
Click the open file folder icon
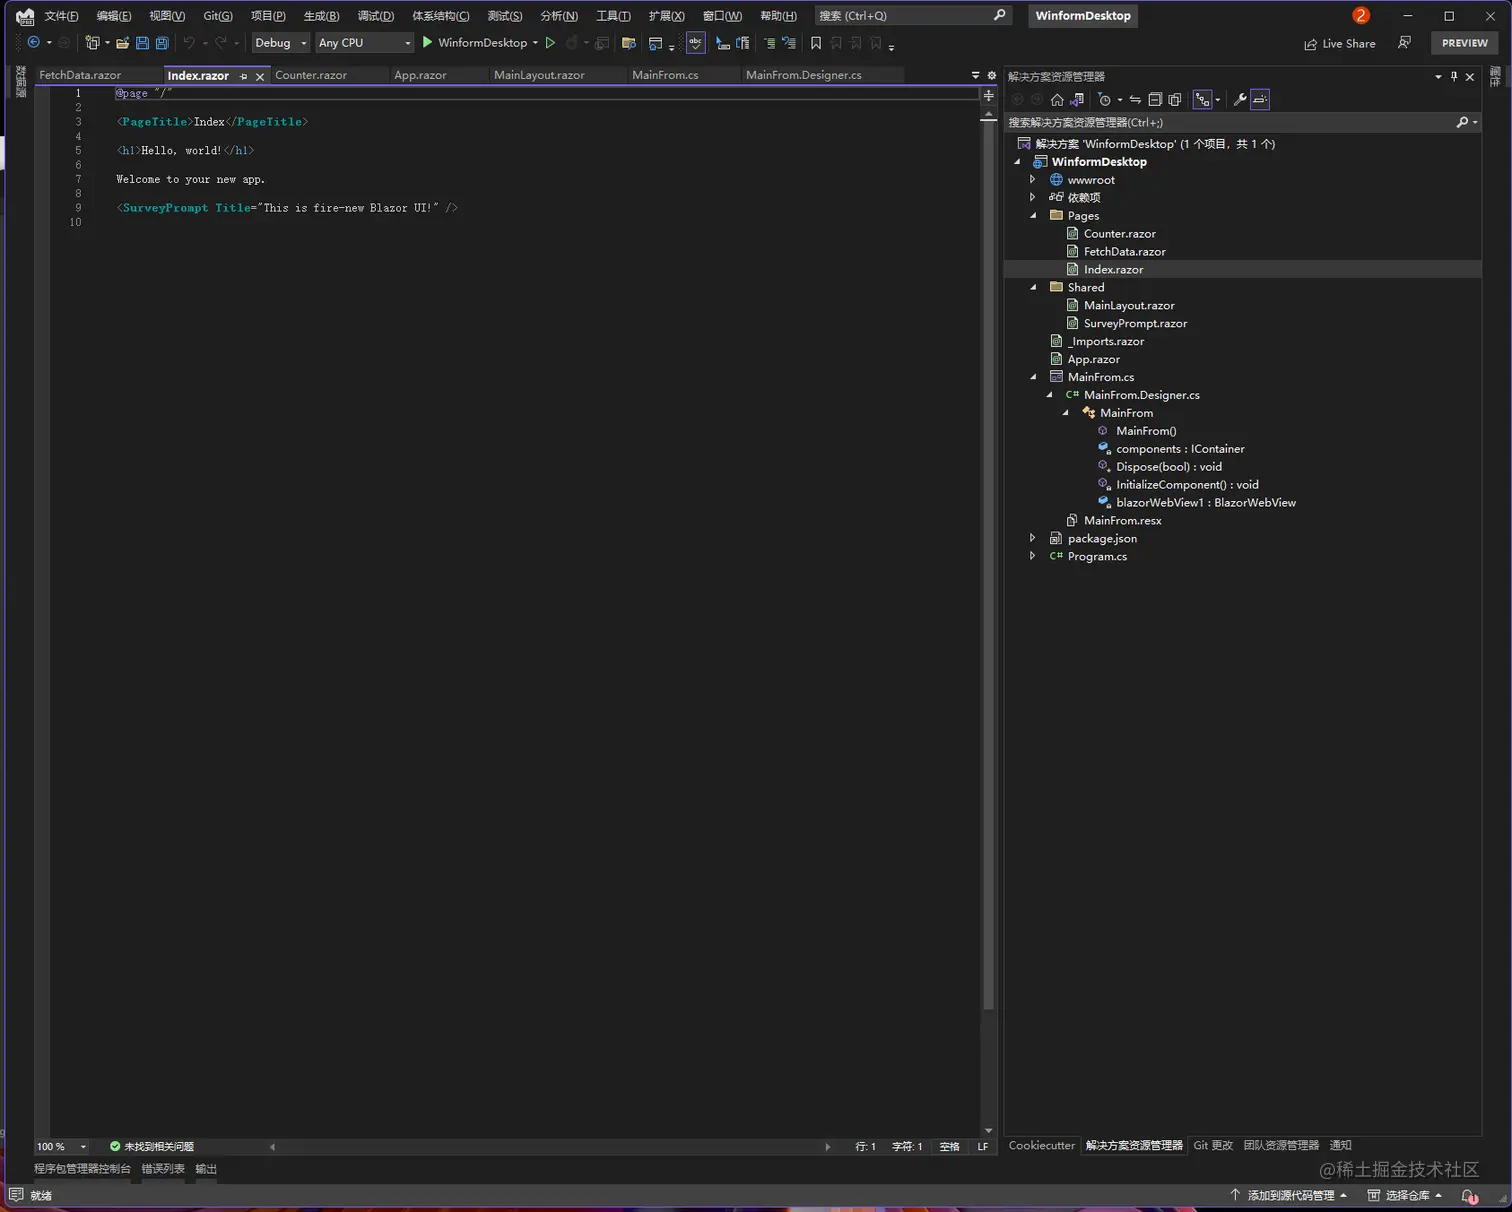click(x=122, y=43)
